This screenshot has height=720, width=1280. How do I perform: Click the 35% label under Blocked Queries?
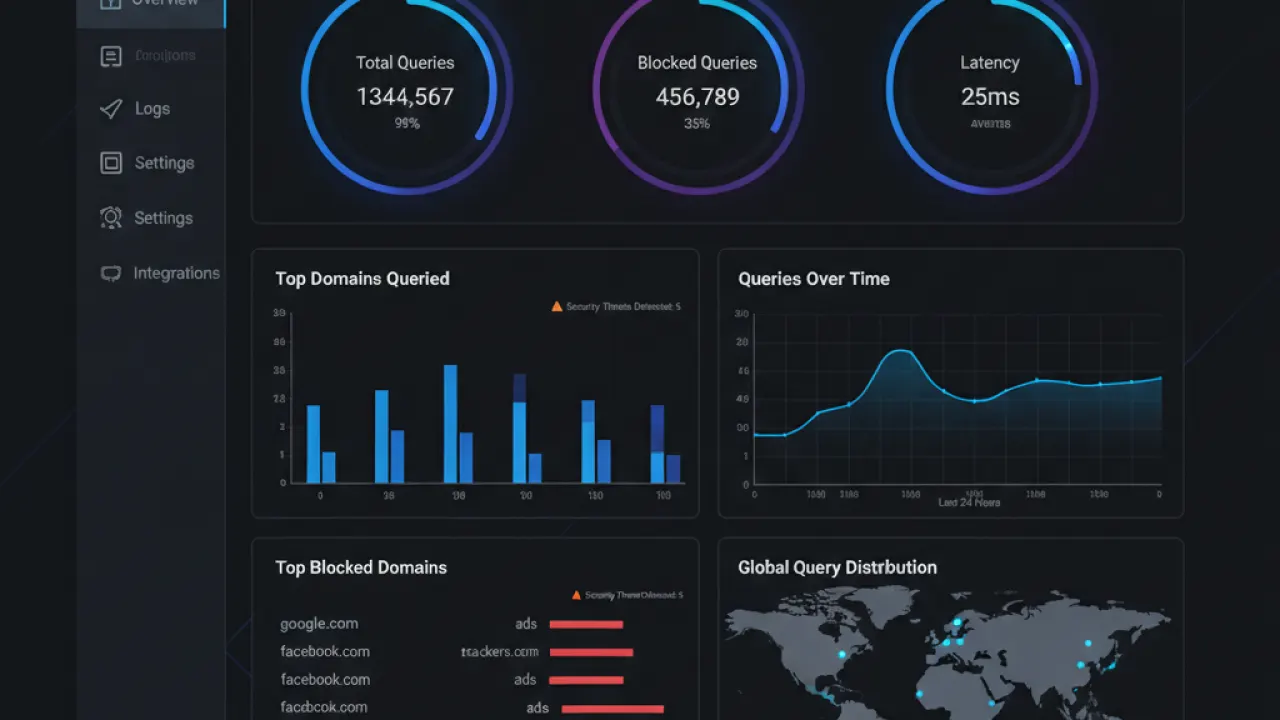pos(697,124)
